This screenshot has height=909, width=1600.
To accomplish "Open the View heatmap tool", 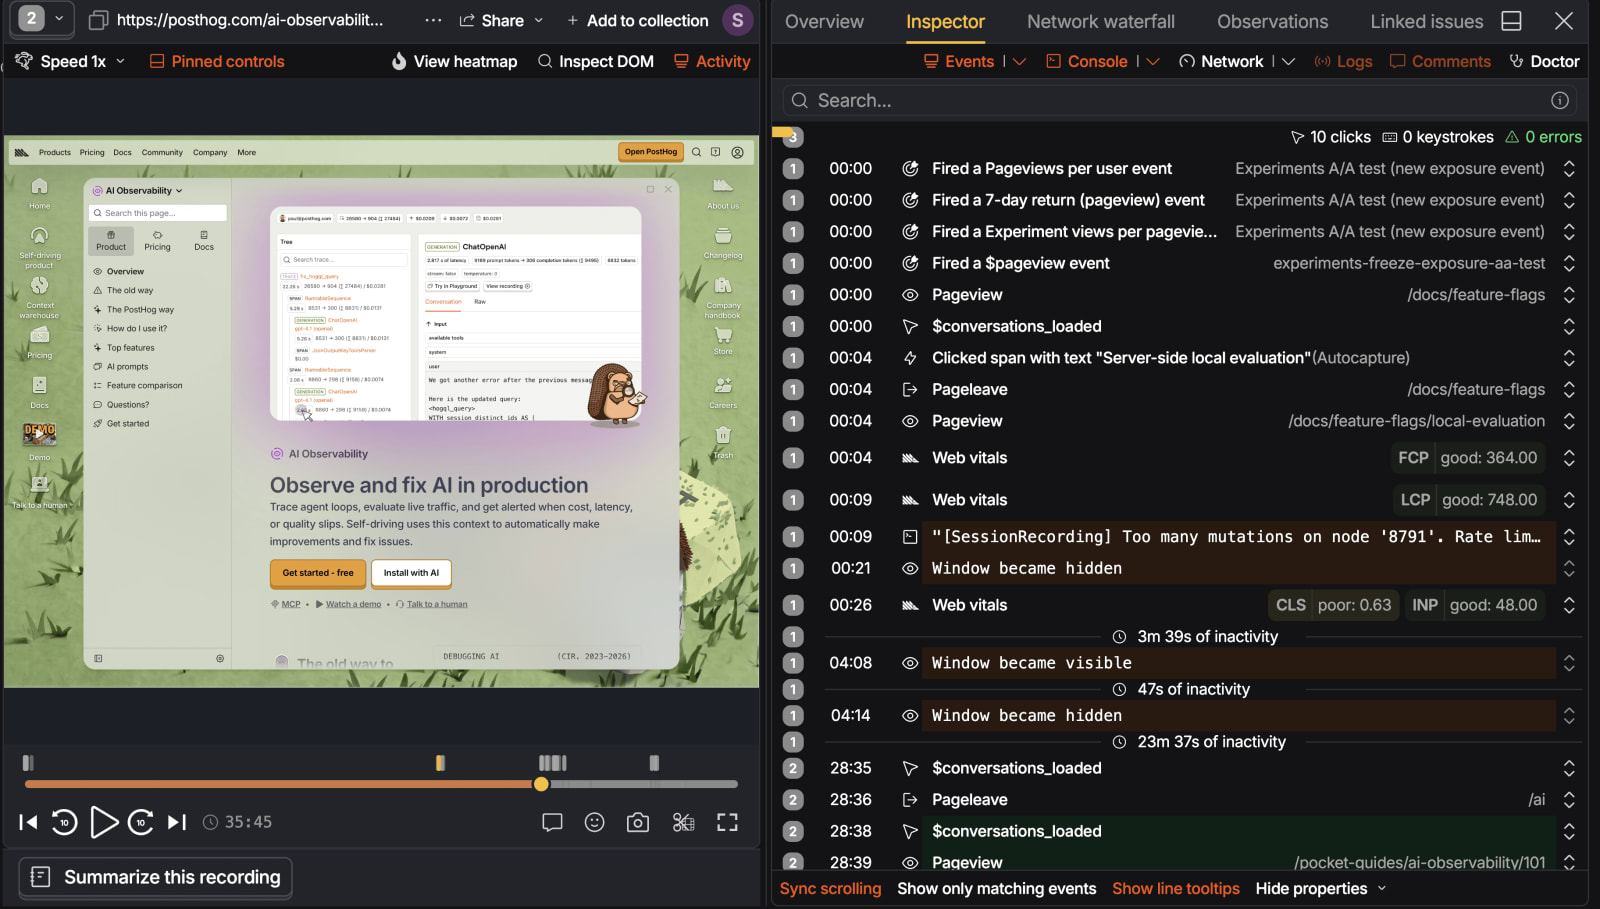I will 454,61.
